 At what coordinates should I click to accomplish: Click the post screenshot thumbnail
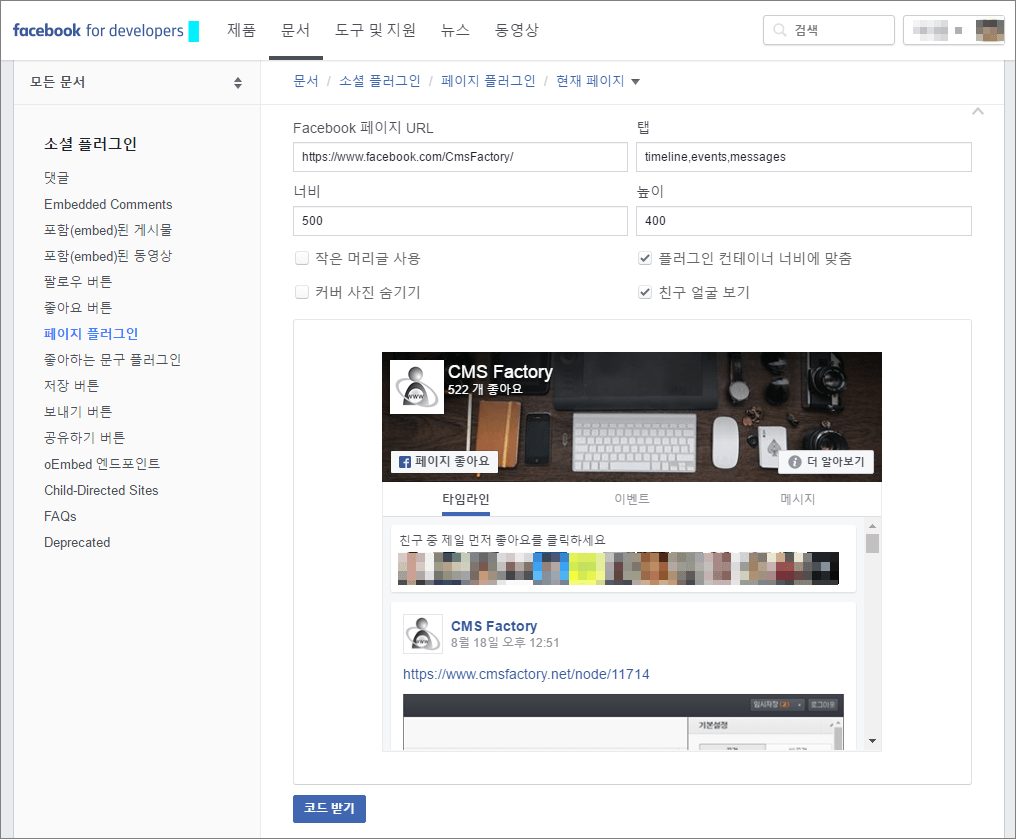pyautogui.click(x=623, y=722)
